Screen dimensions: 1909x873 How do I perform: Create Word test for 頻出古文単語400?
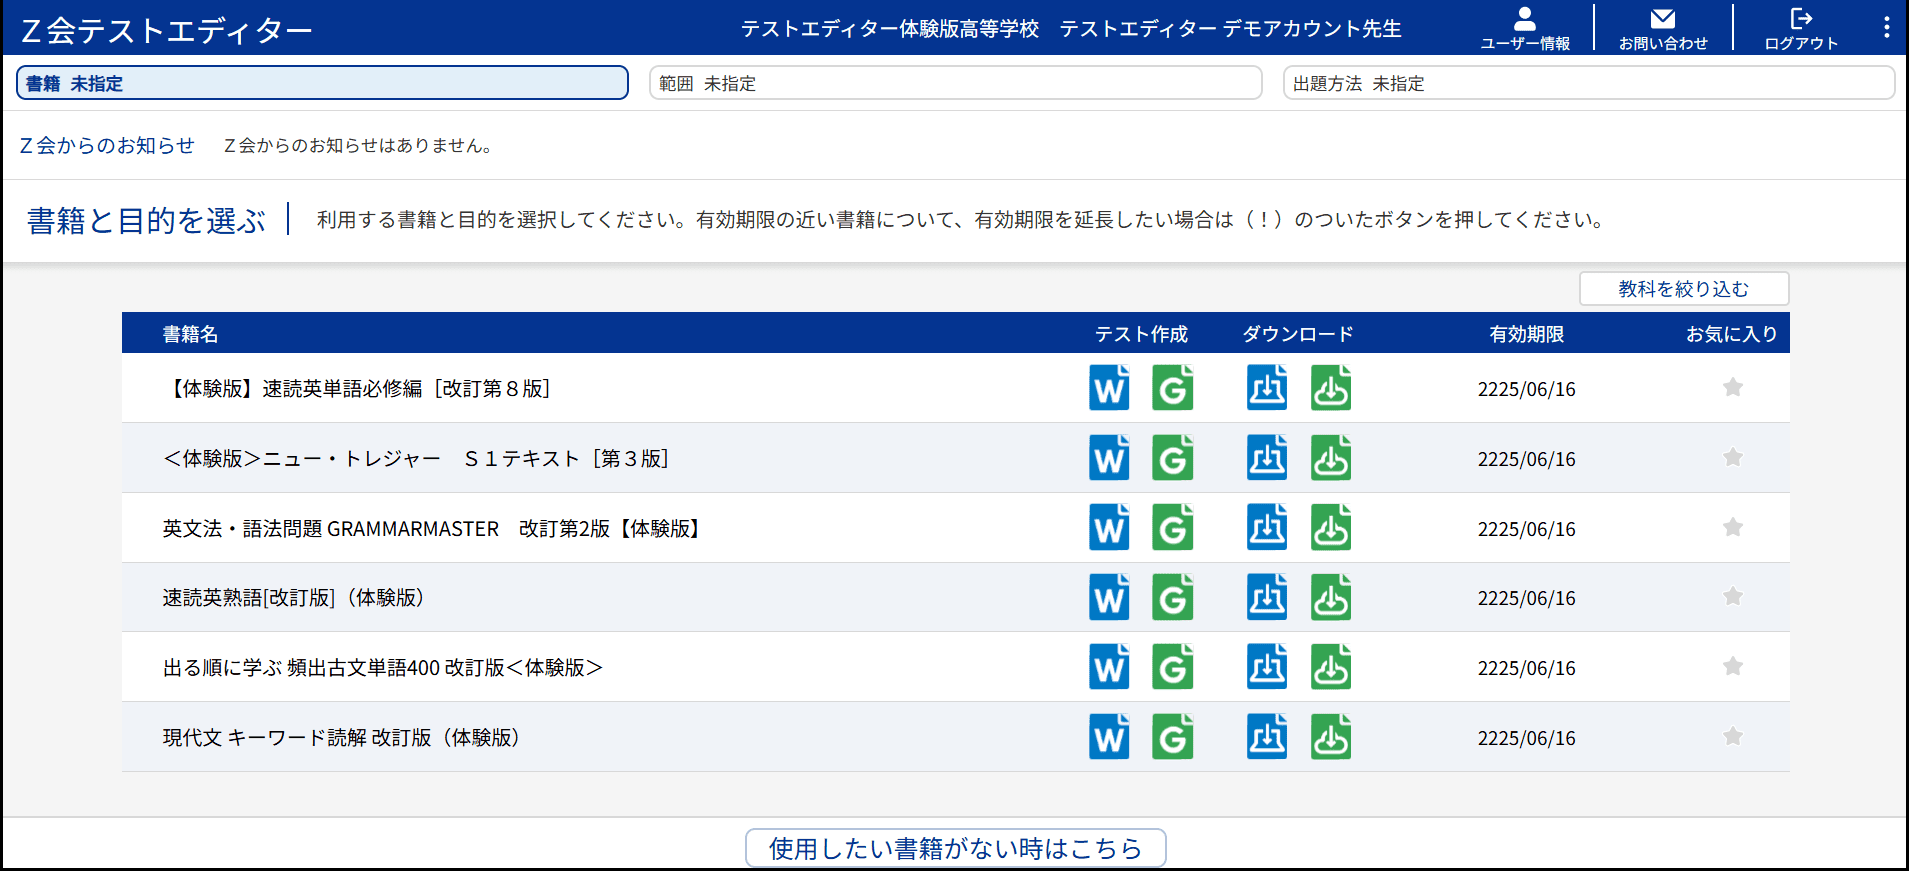pos(1109,667)
